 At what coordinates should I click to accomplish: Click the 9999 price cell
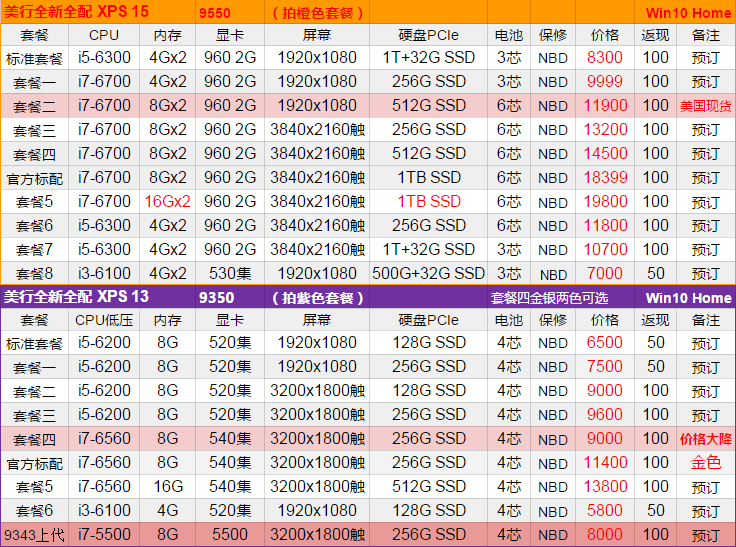pyautogui.click(x=605, y=81)
